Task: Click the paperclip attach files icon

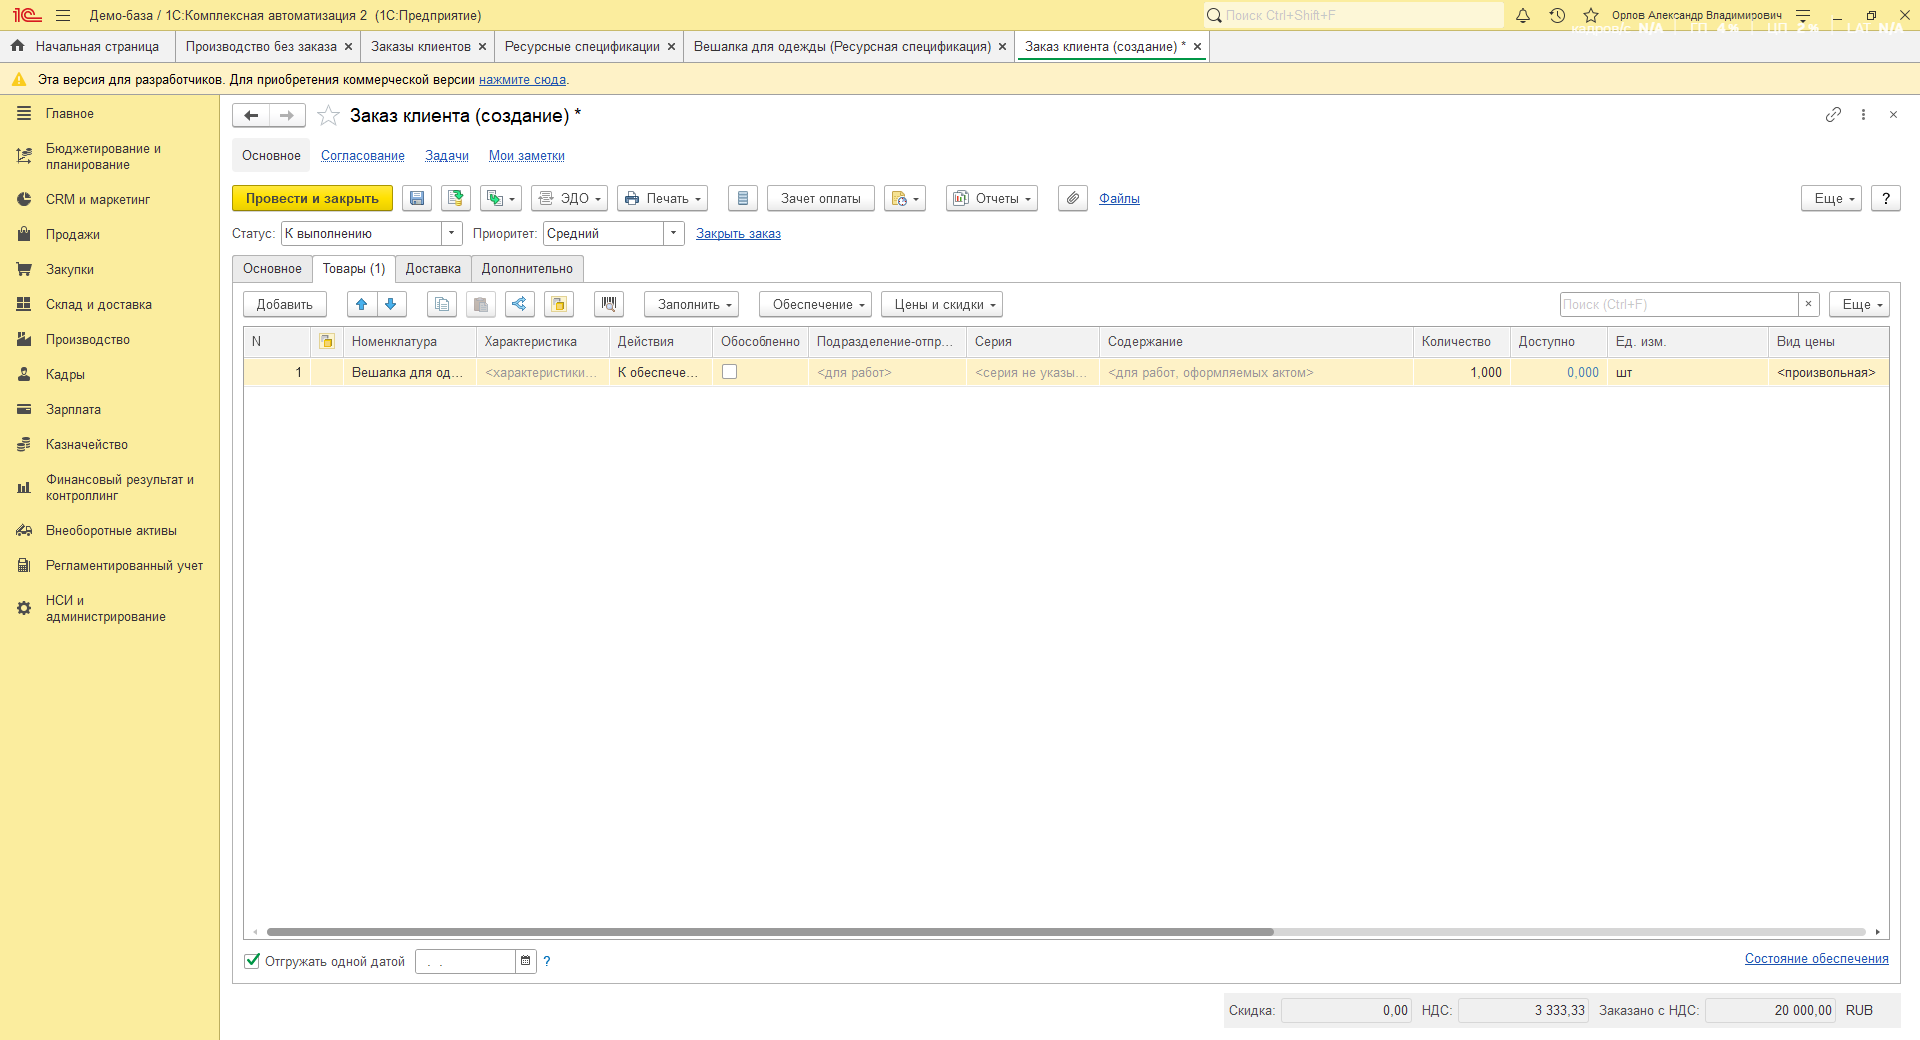Action: [x=1072, y=198]
